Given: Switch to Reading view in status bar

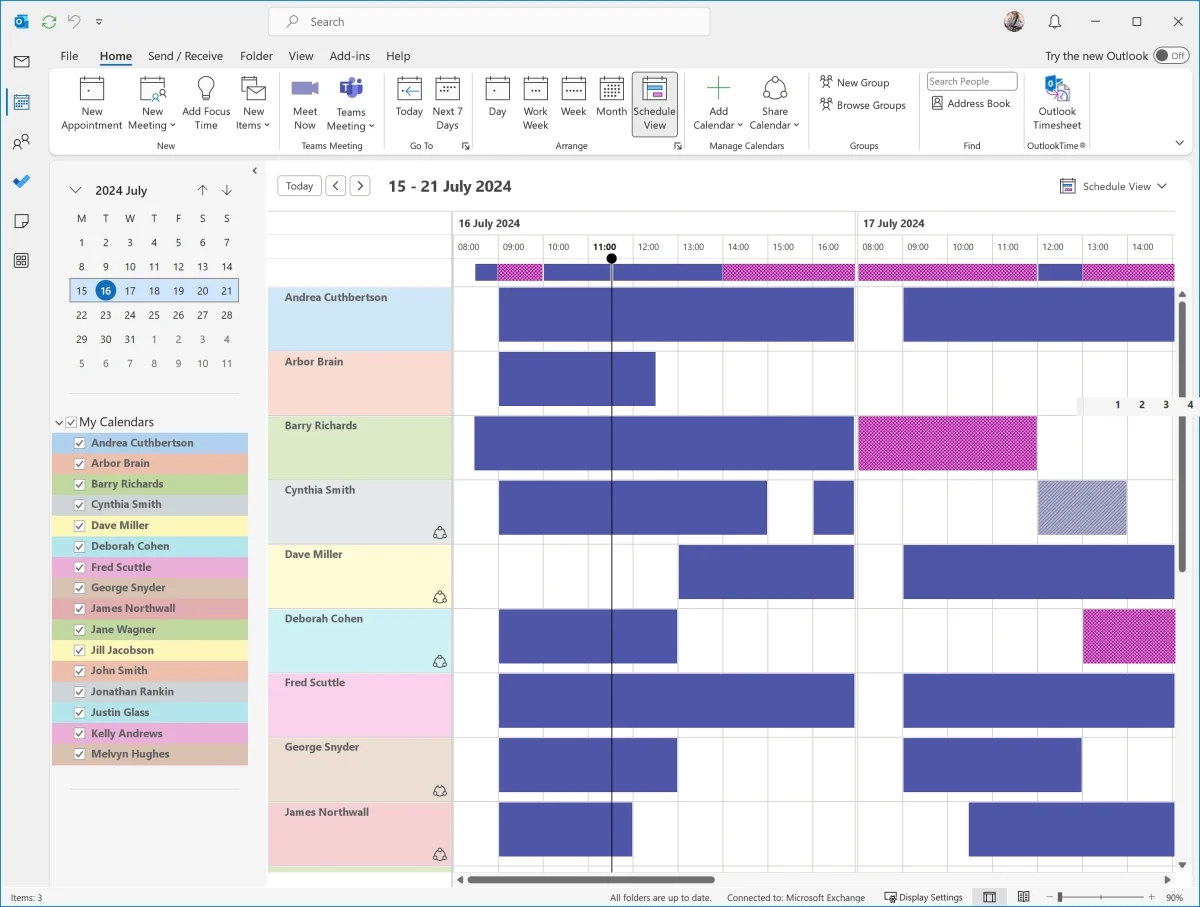Looking at the screenshot, I should point(1023,897).
